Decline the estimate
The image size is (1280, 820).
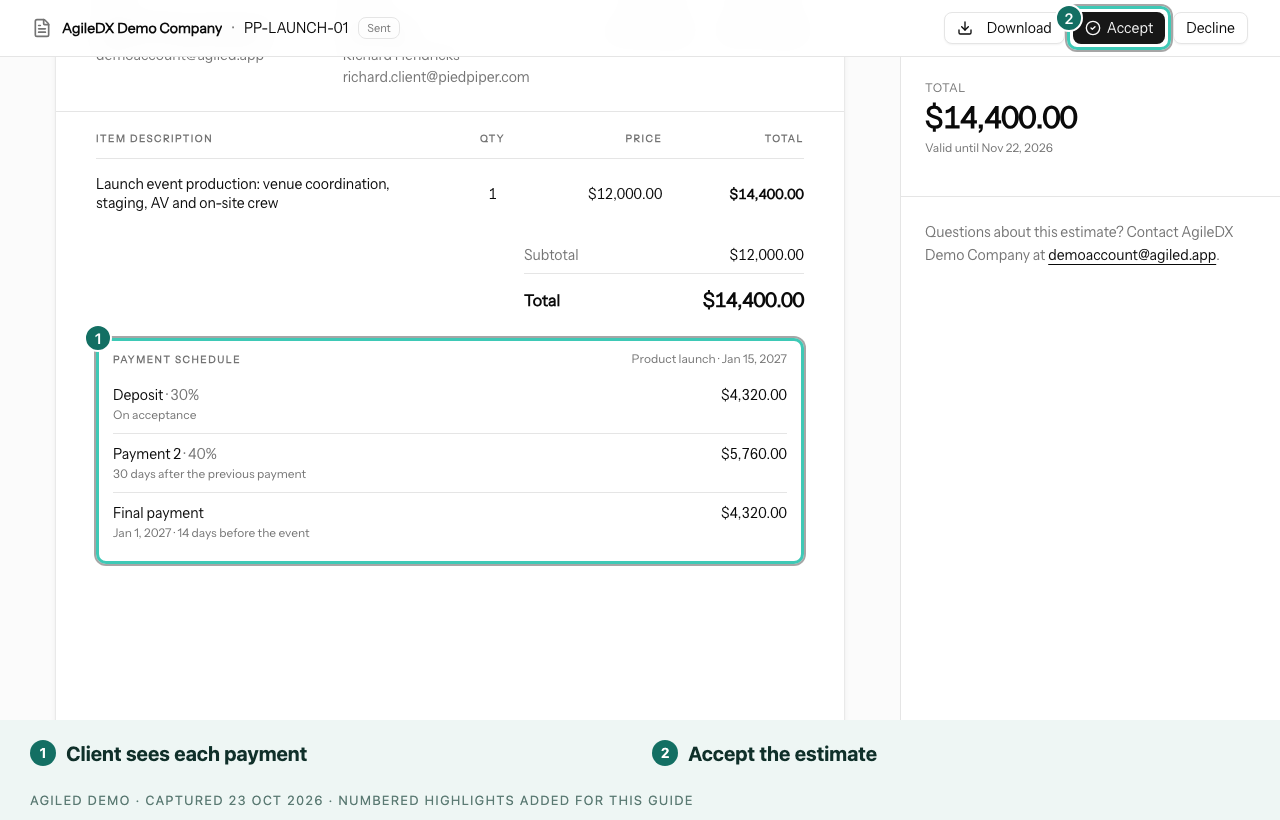click(1210, 28)
